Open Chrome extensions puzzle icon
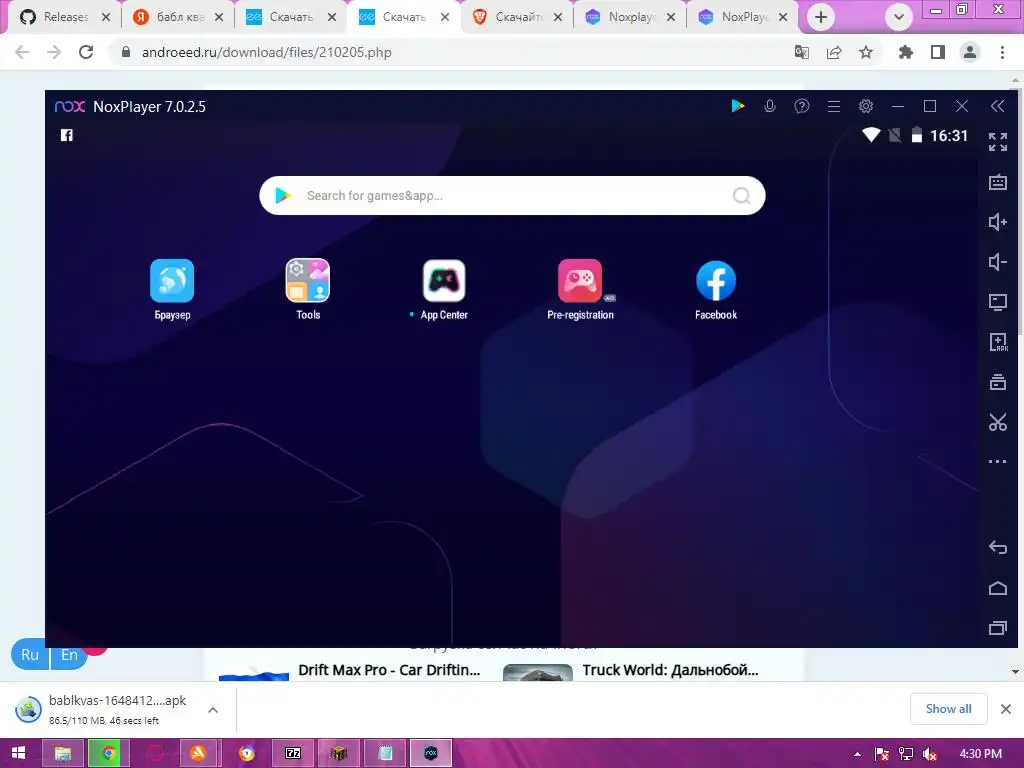This screenshot has height=768, width=1024. click(x=906, y=52)
